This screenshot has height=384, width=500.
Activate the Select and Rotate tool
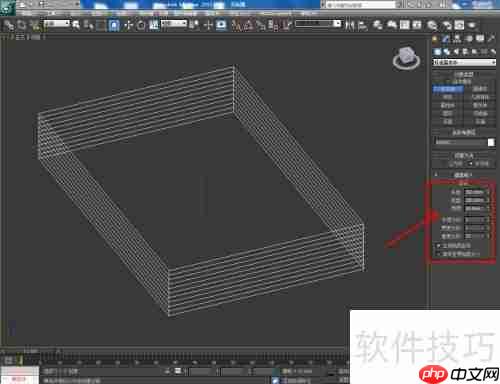point(141,25)
